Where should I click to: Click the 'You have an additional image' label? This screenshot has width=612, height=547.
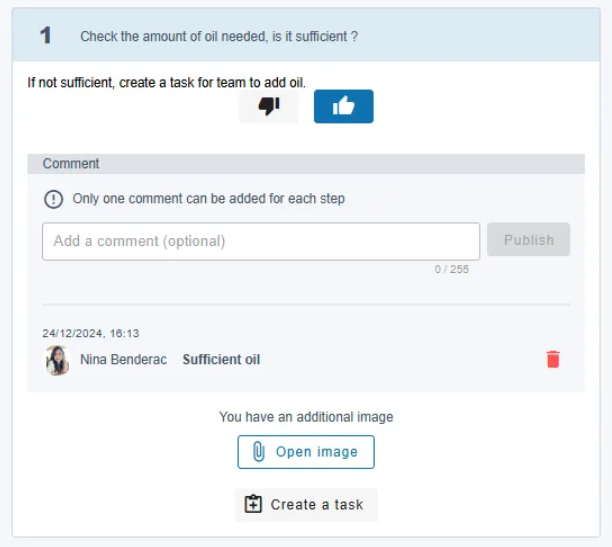pos(306,417)
